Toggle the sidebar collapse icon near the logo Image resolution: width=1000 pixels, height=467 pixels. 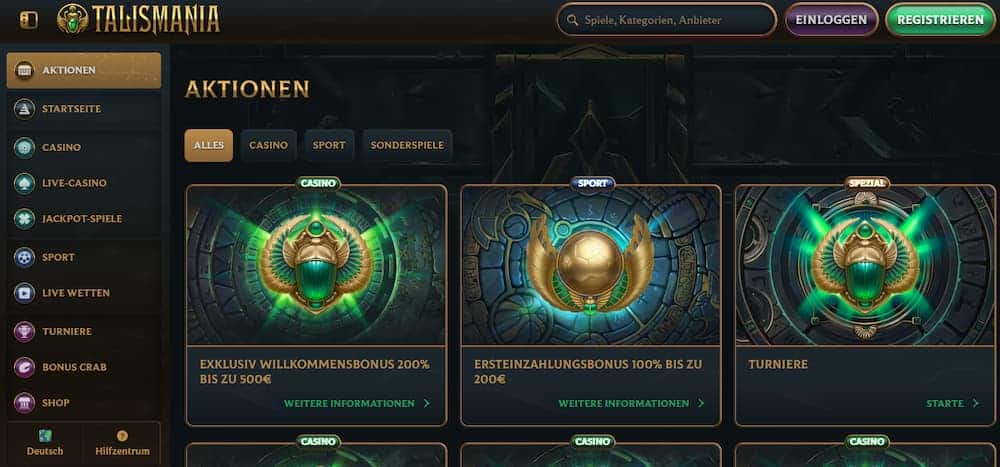[29, 20]
